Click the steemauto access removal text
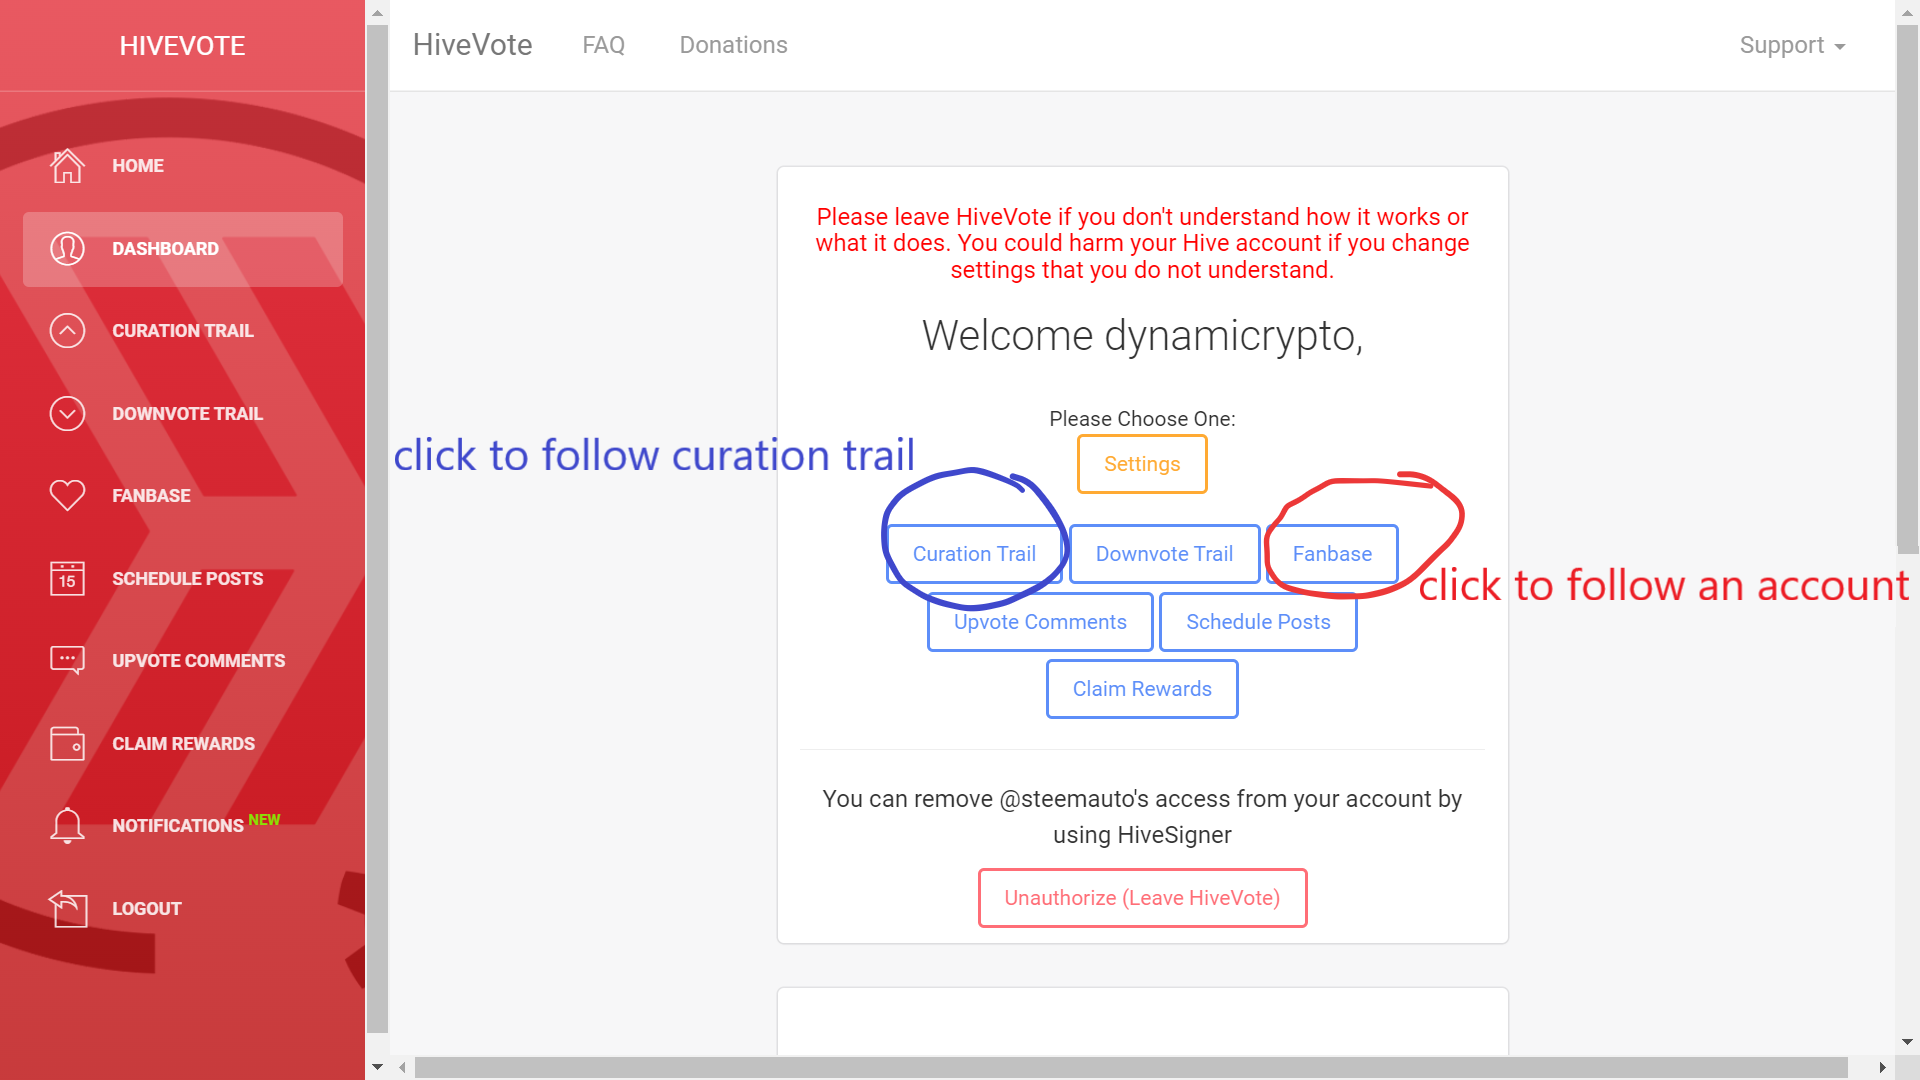This screenshot has width=1920, height=1080. [x=1142, y=817]
